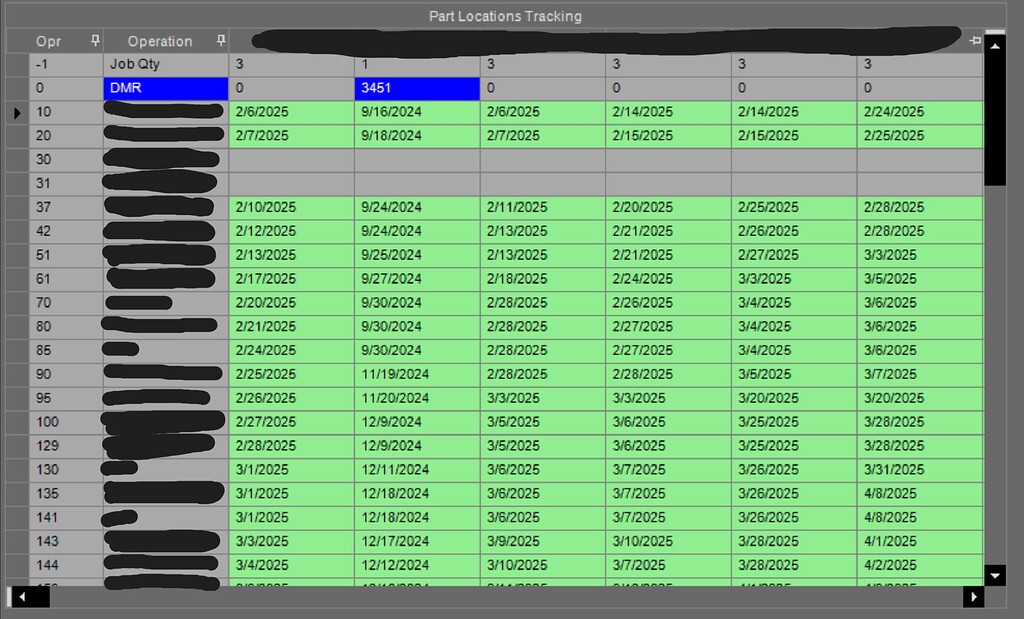Click the right arrow of the horizontal scrollbar
1024x619 pixels.
coord(973,597)
